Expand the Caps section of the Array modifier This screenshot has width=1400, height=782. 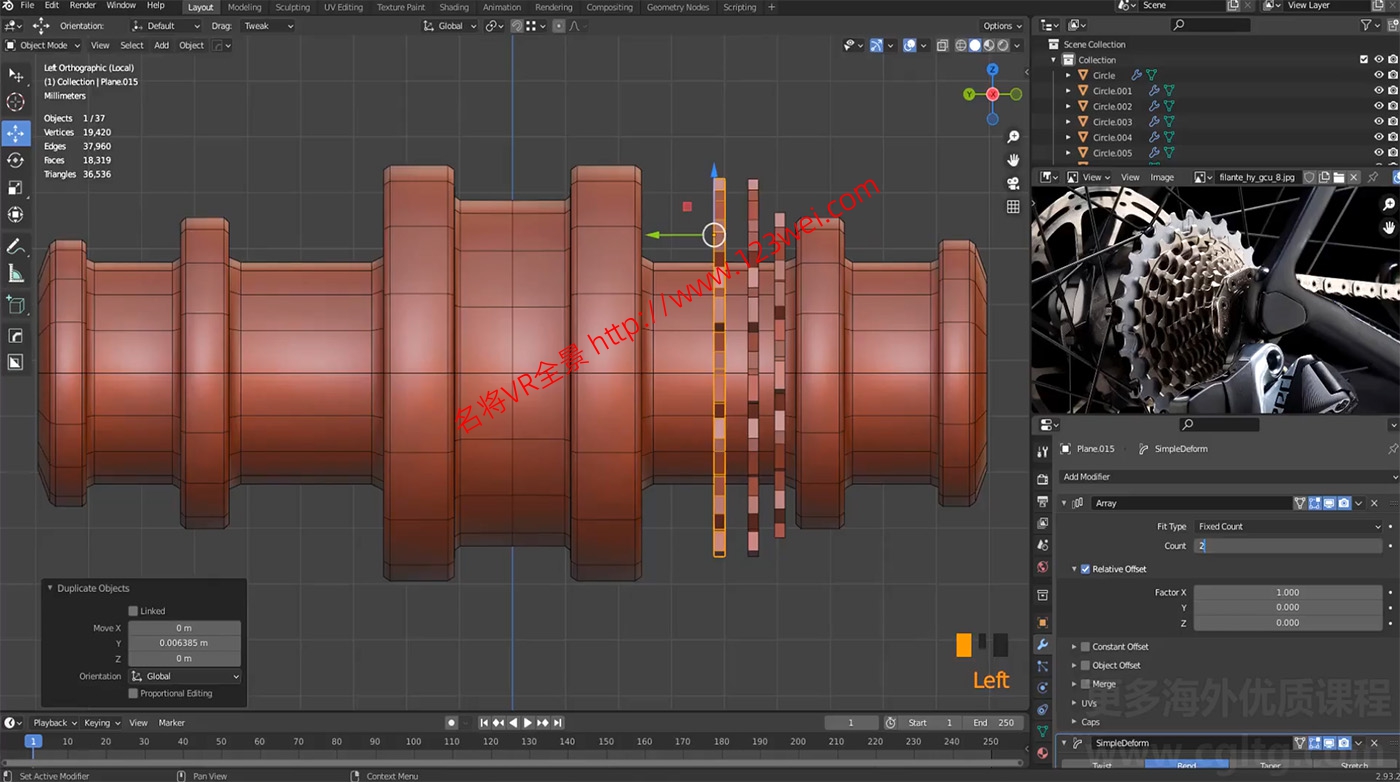point(1090,721)
